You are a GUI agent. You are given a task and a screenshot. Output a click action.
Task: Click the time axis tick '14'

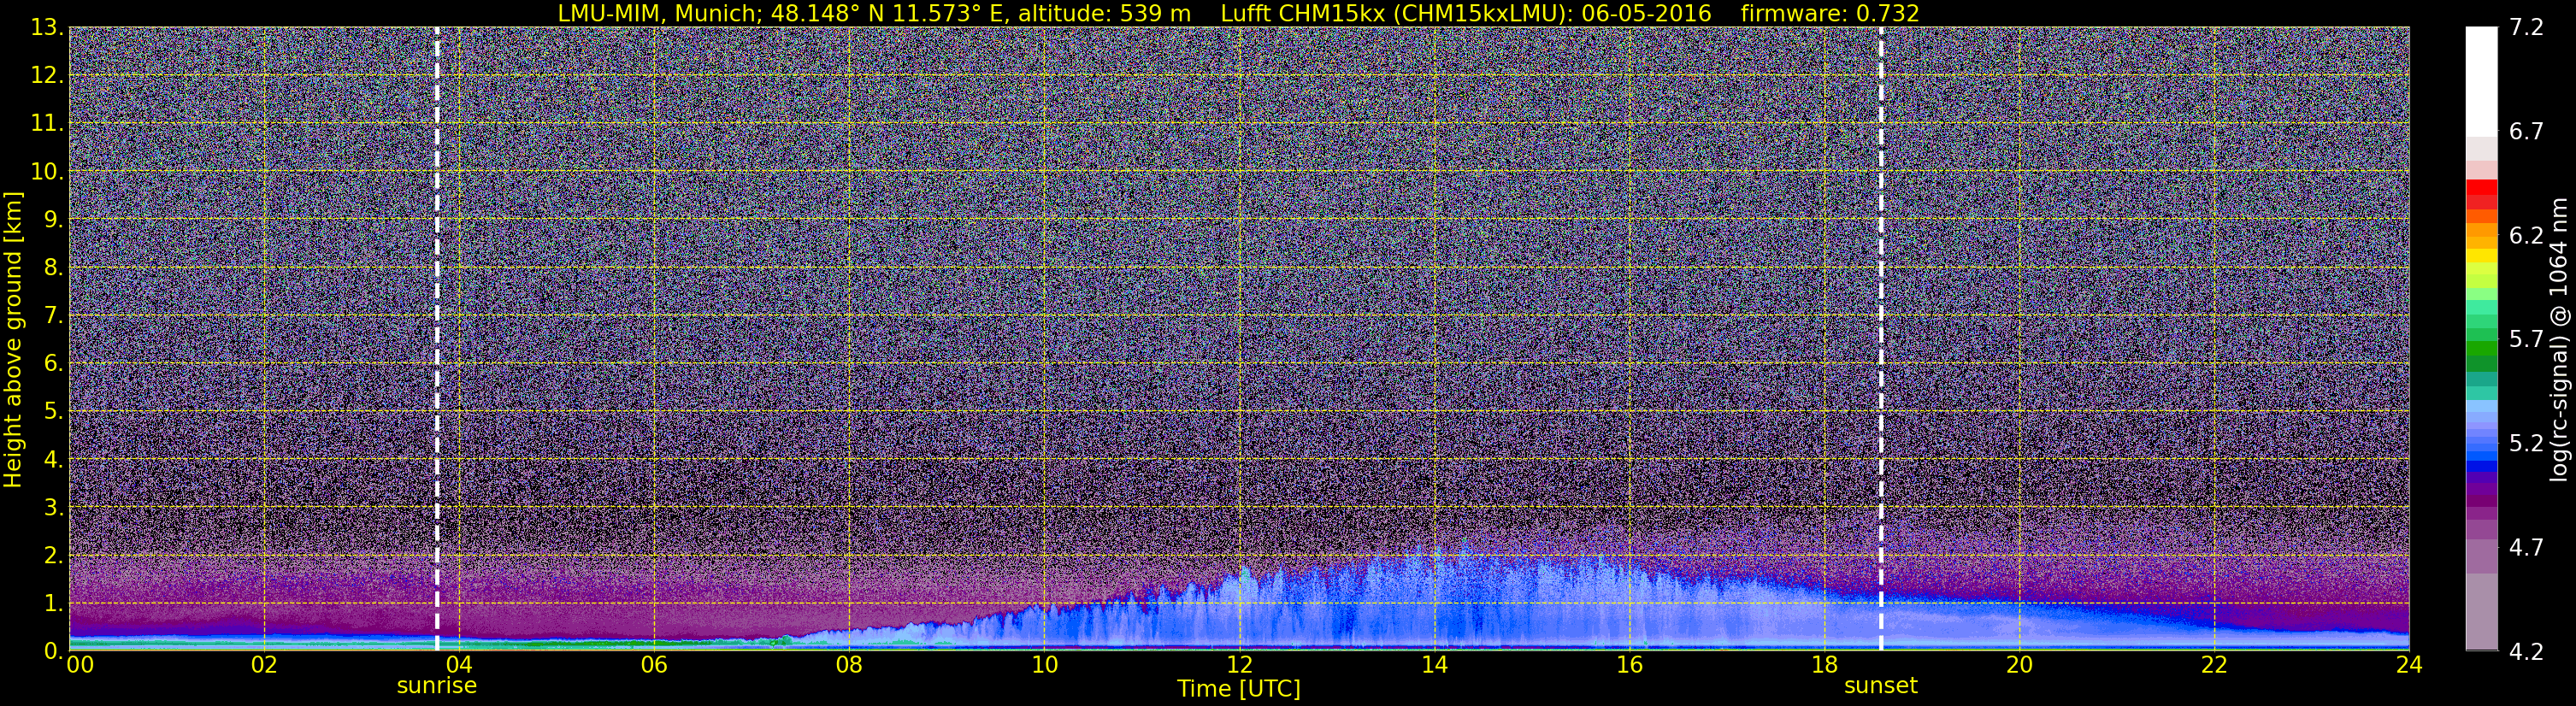pos(1434,665)
